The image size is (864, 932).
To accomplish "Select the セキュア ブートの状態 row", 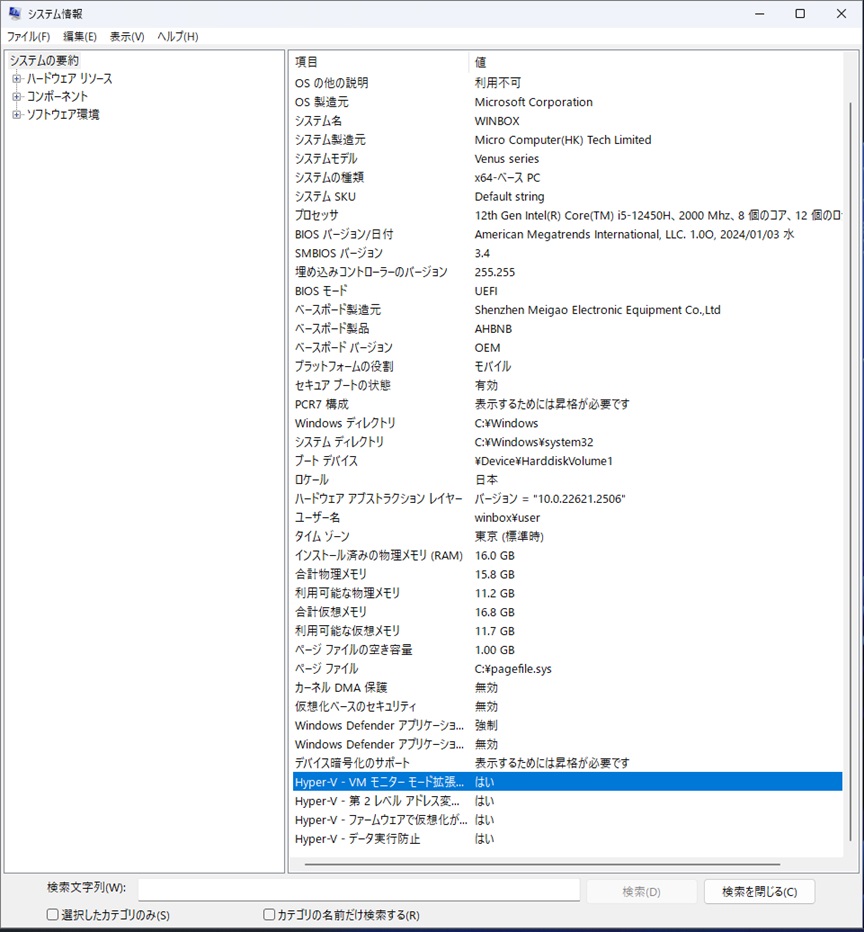I will coord(567,385).
